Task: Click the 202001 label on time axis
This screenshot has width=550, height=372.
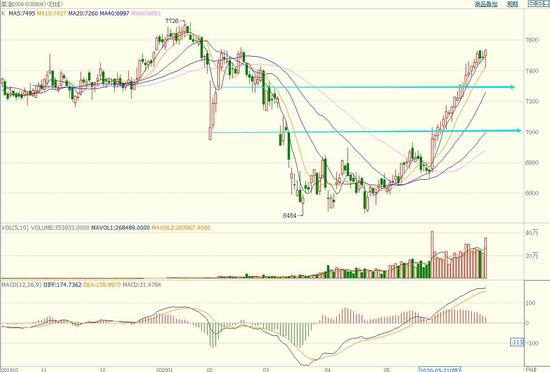Action: click(x=165, y=370)
